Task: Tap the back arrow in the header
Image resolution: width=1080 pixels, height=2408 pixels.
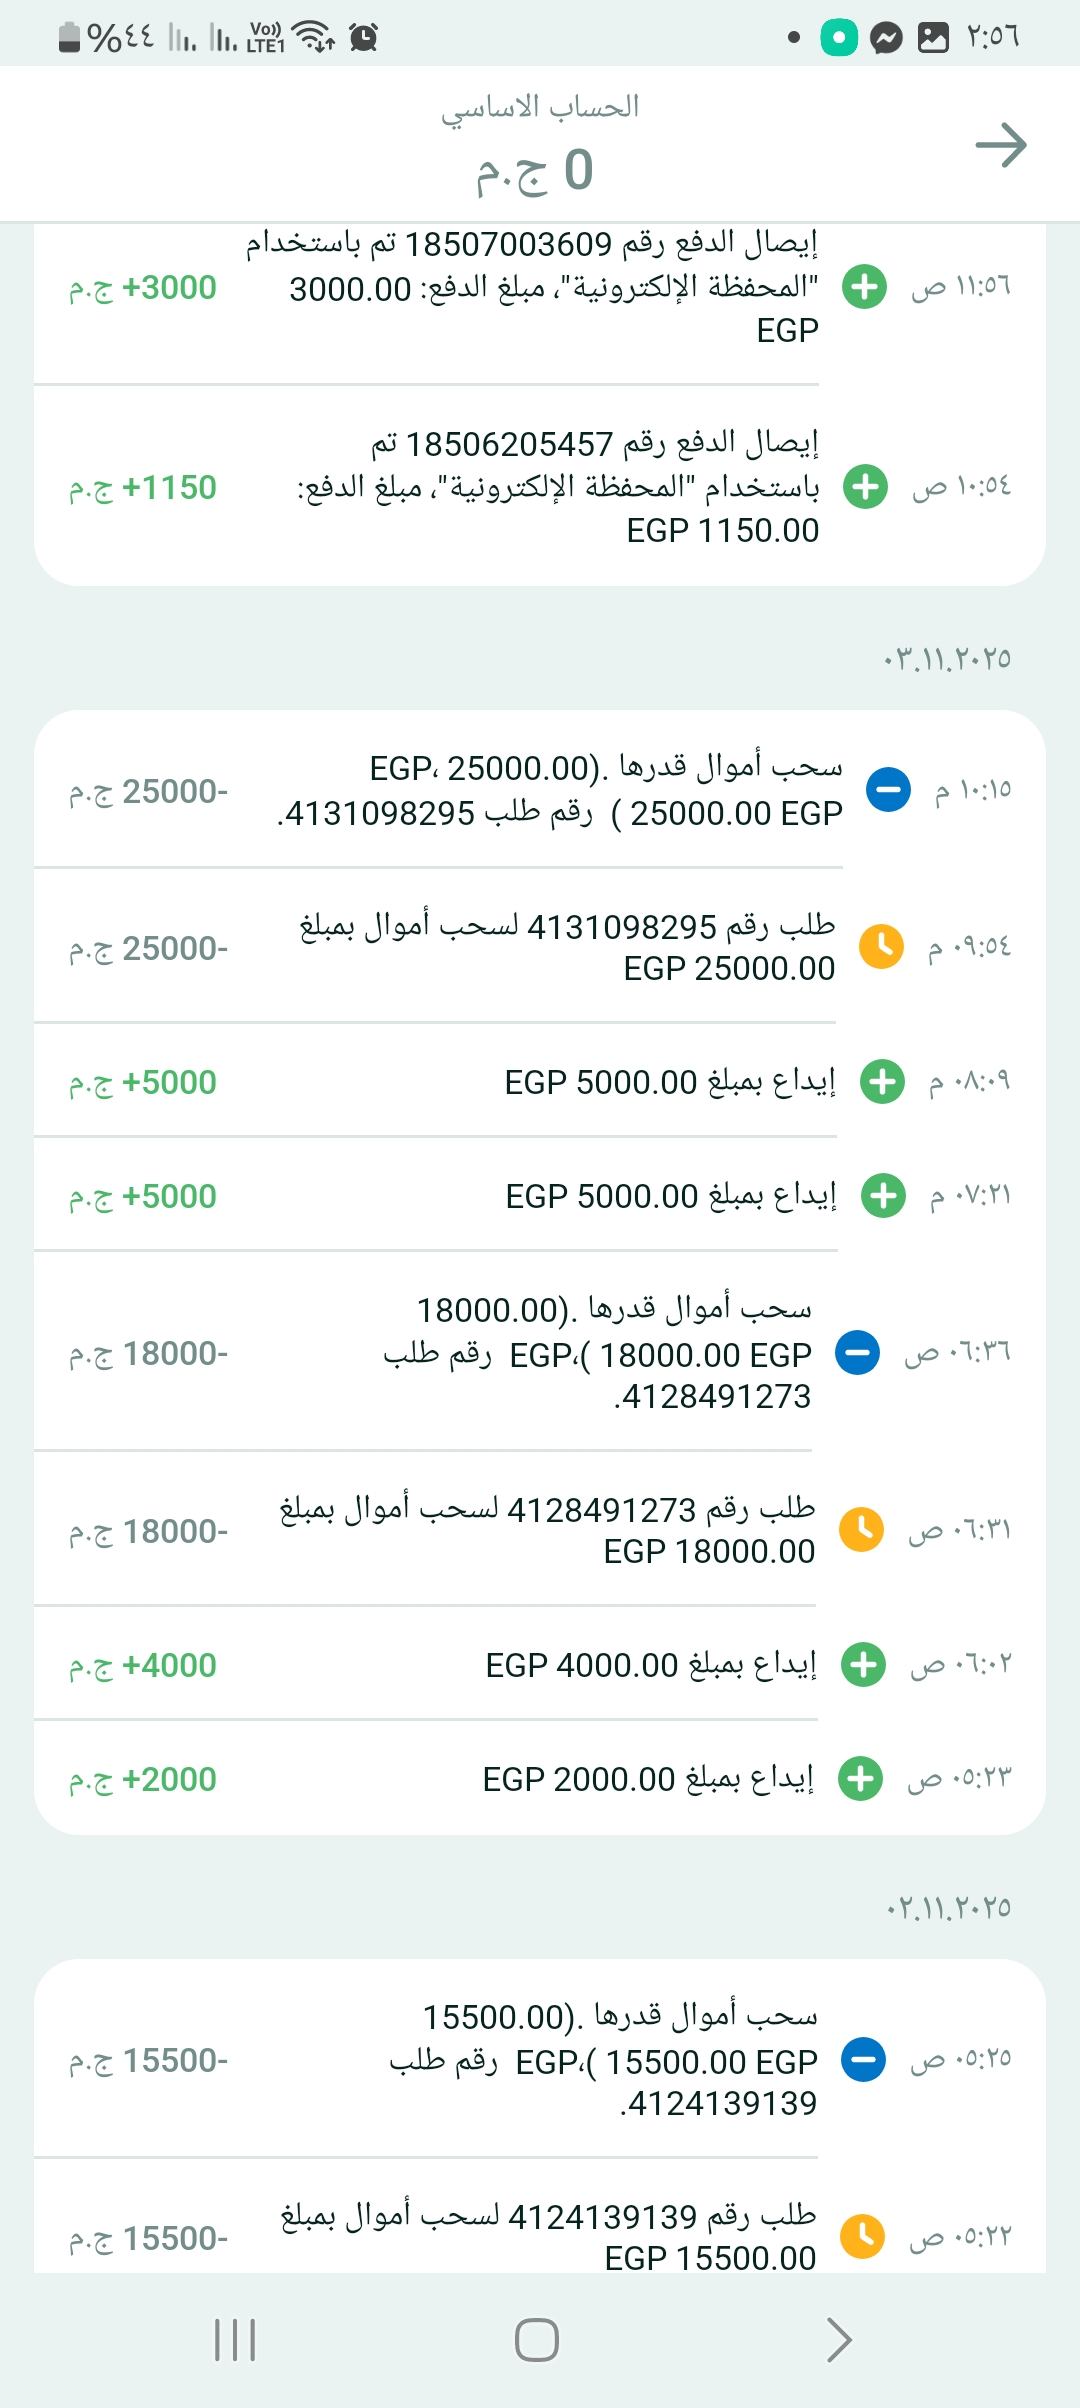Action: [x=1001, y=146]
